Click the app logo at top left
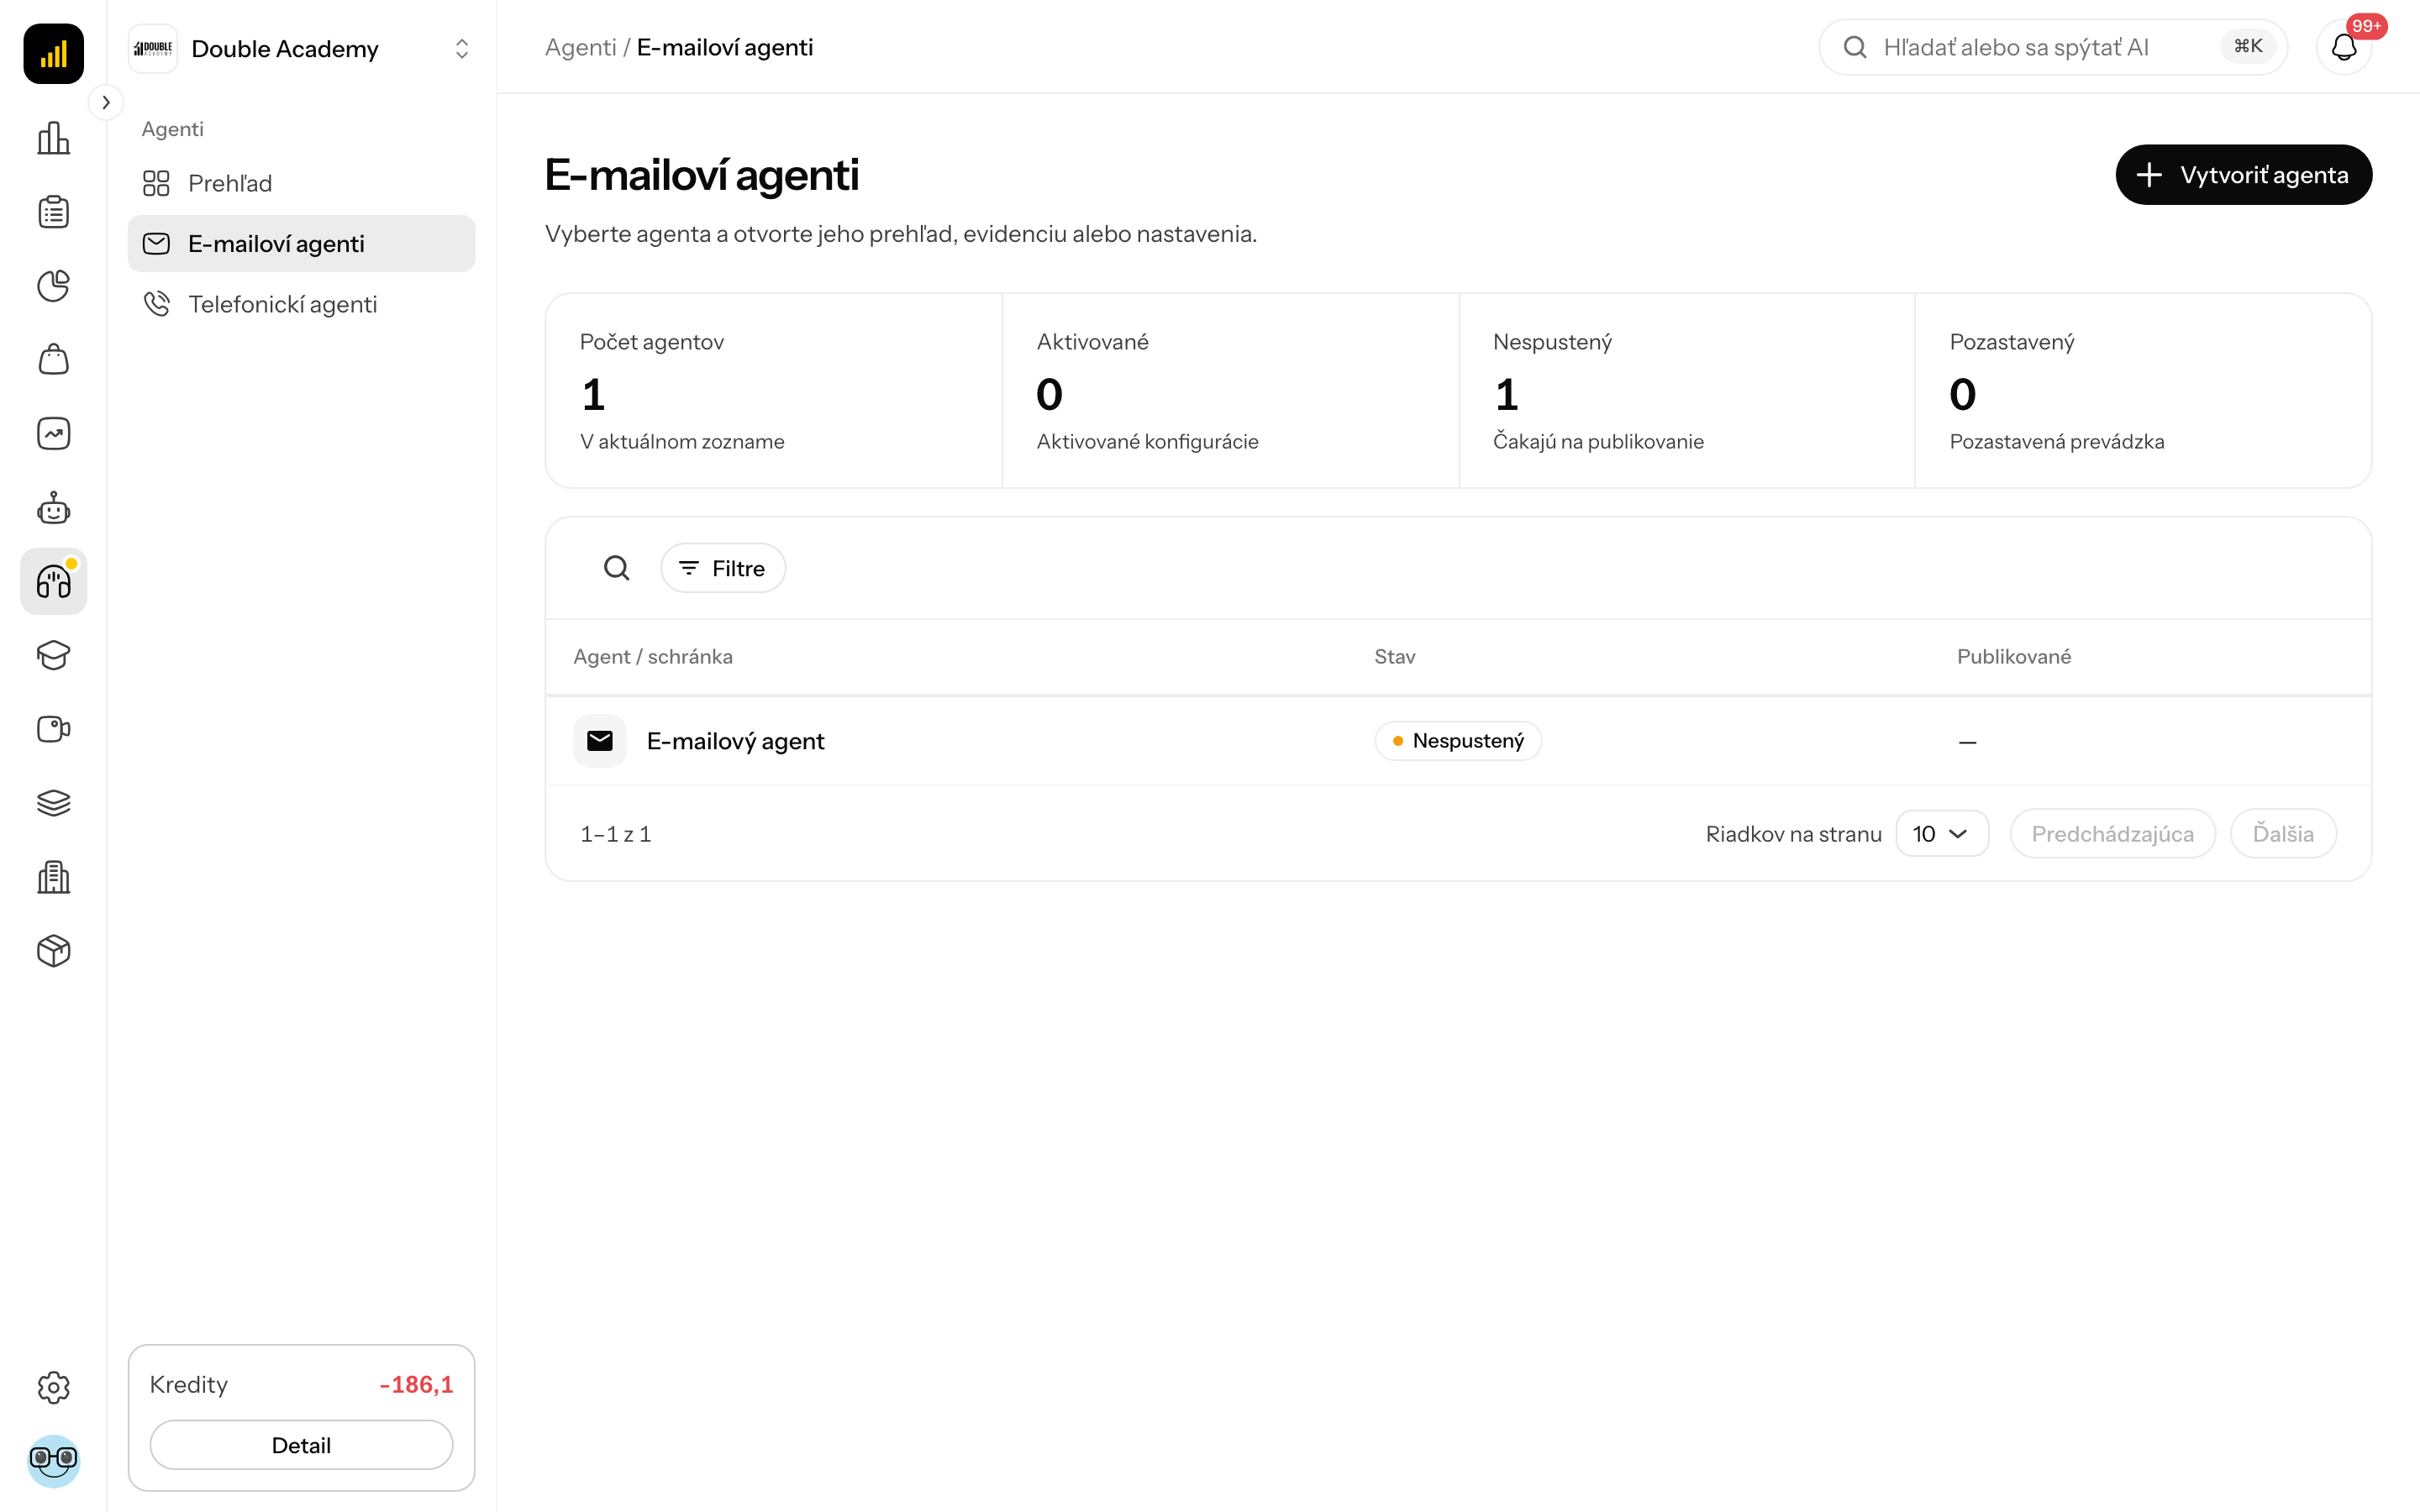Screen dimensions: 2420x1512 pos(53,53)
